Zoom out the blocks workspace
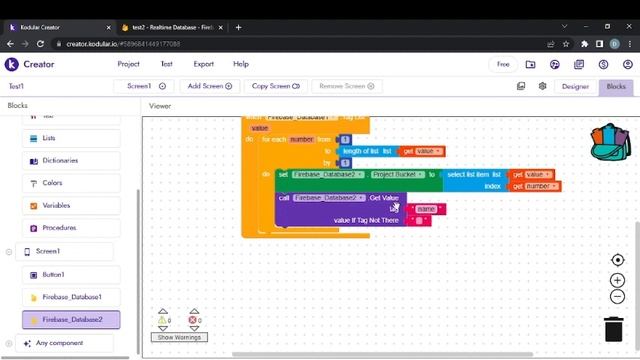This screenshot has height=360, width=640. point(617,296)
